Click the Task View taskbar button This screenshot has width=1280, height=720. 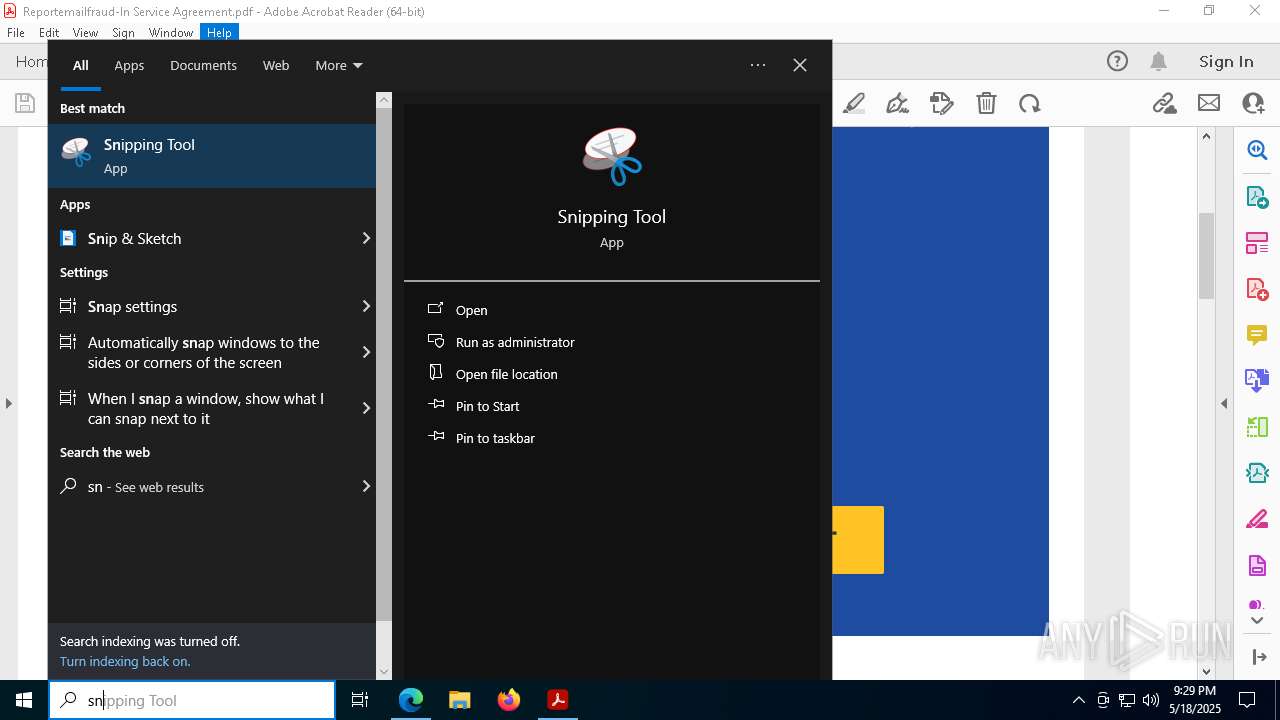click(x=360, y=700)
